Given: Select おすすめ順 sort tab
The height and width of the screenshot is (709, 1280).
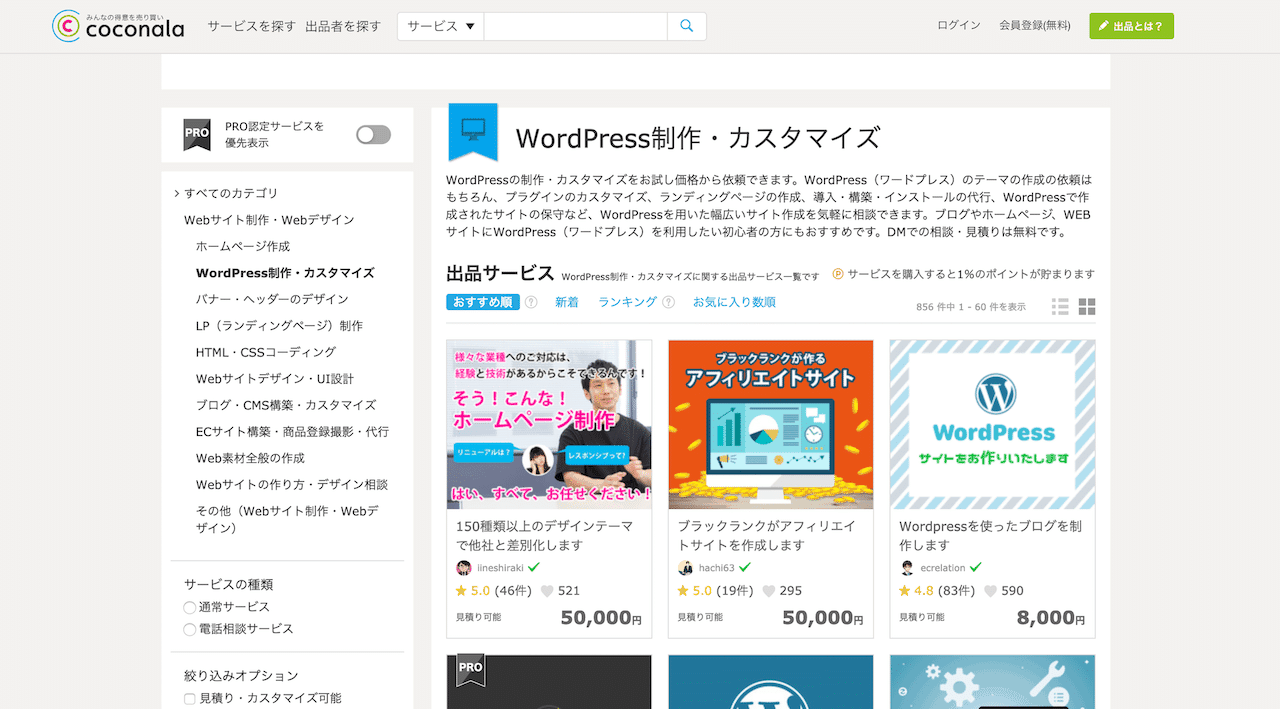Looking at the screenshot, I should [x=483, y=302].
